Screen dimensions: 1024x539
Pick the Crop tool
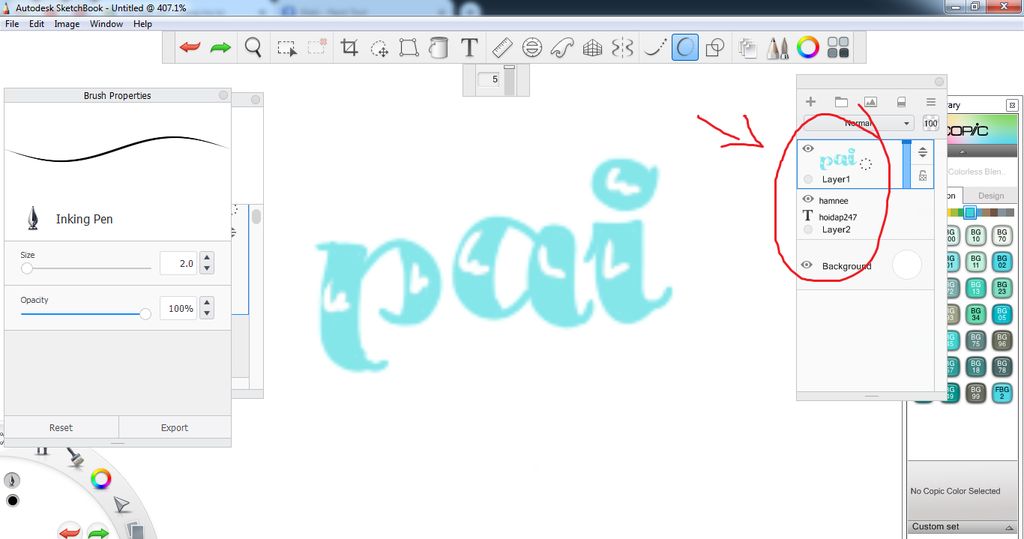(349, 48)
